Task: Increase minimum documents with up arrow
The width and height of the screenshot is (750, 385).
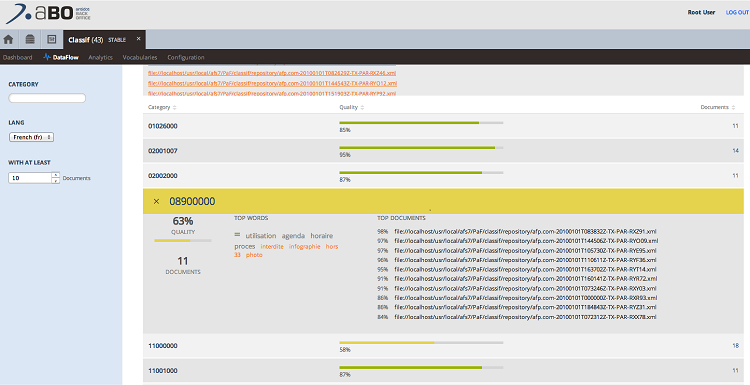Action: click(x=55, y=175)
